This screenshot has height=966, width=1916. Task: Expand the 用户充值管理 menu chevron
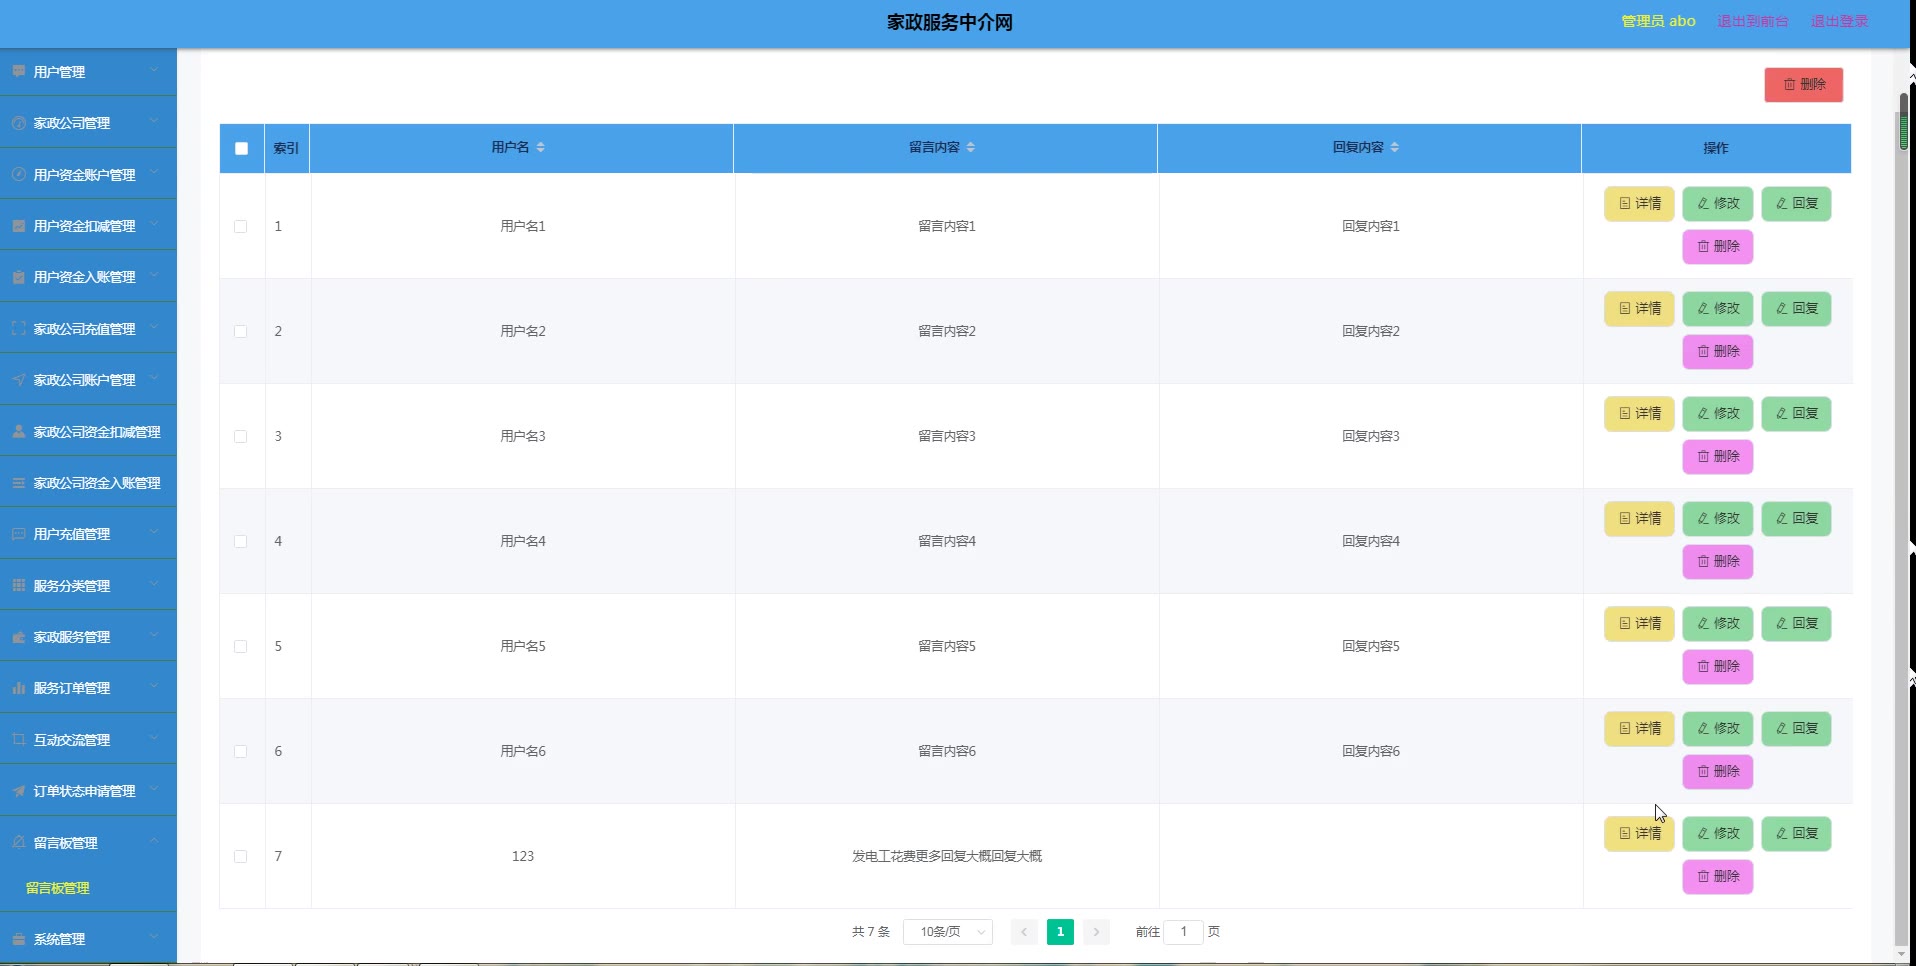tap(155, 532)
